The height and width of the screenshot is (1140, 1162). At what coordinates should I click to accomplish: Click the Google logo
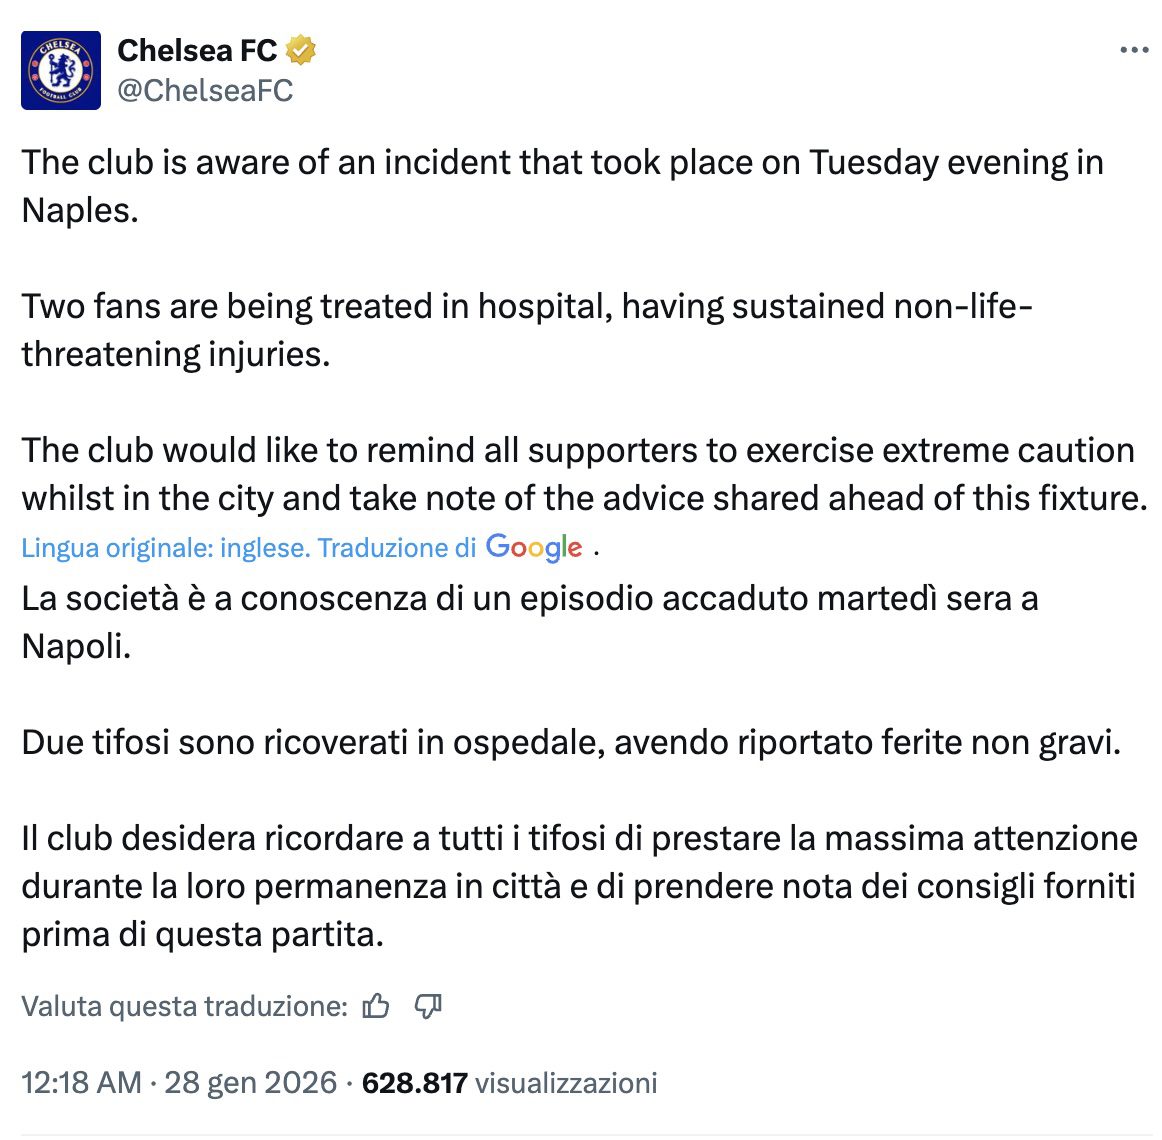tap(534, 547)
